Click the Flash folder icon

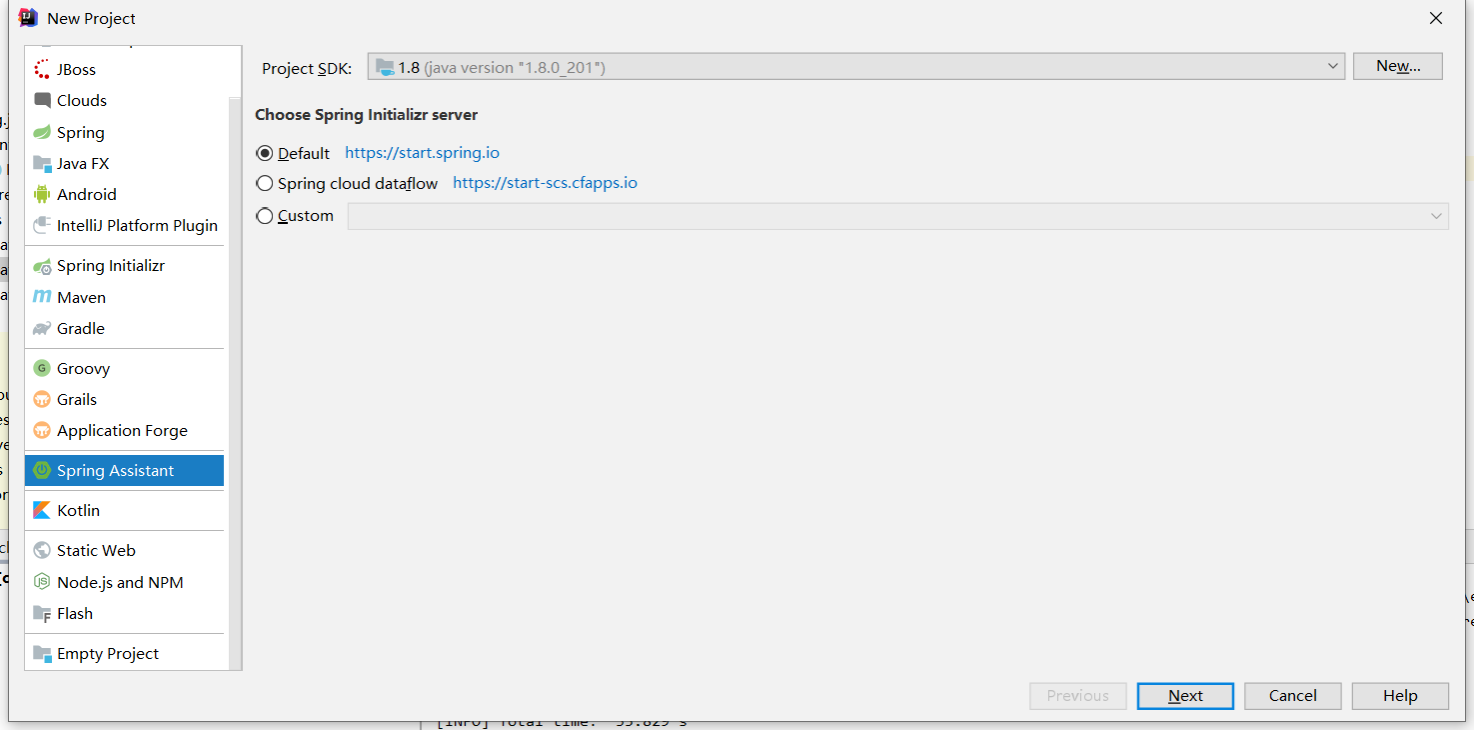pos(42,614)
